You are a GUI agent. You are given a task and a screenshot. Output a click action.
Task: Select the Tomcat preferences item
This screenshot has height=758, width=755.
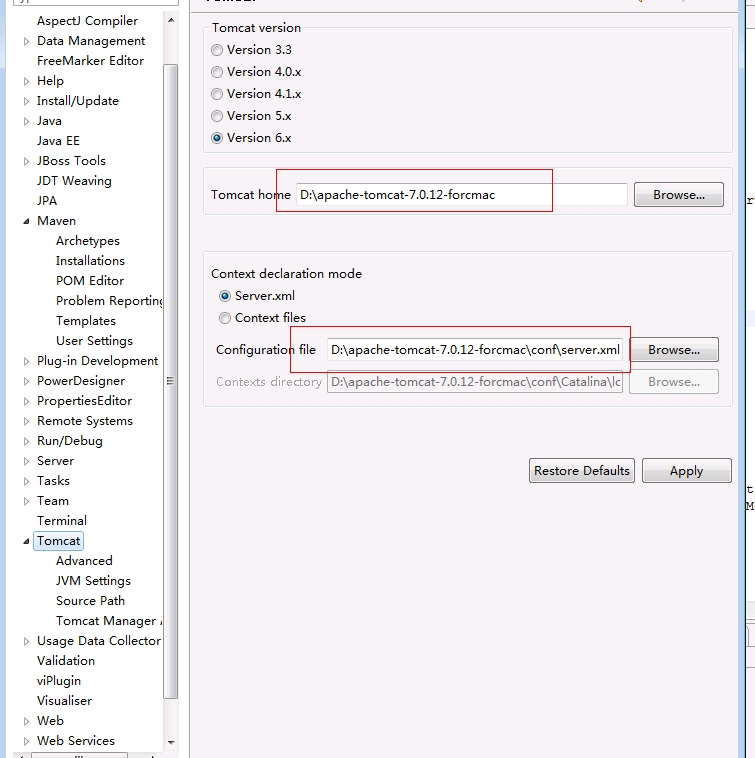point(58,541)
